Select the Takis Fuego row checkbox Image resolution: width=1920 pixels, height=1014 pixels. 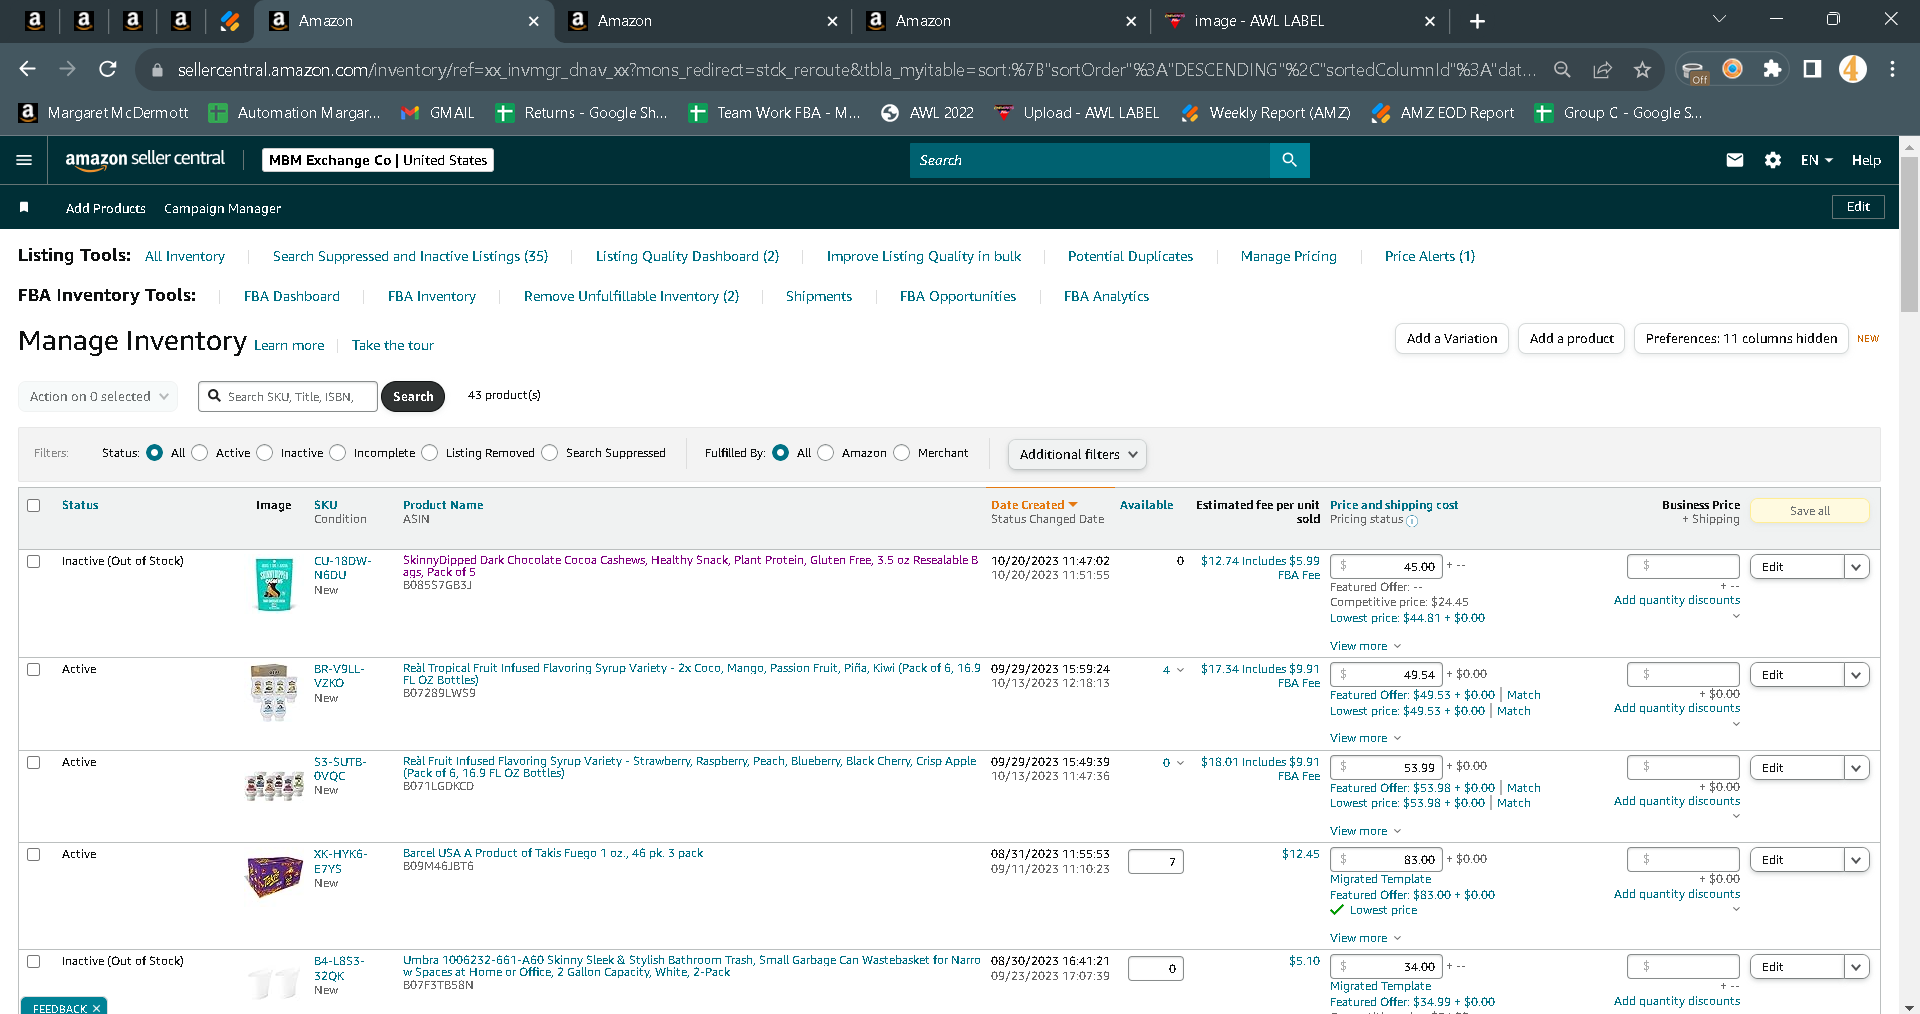point(34,854)
